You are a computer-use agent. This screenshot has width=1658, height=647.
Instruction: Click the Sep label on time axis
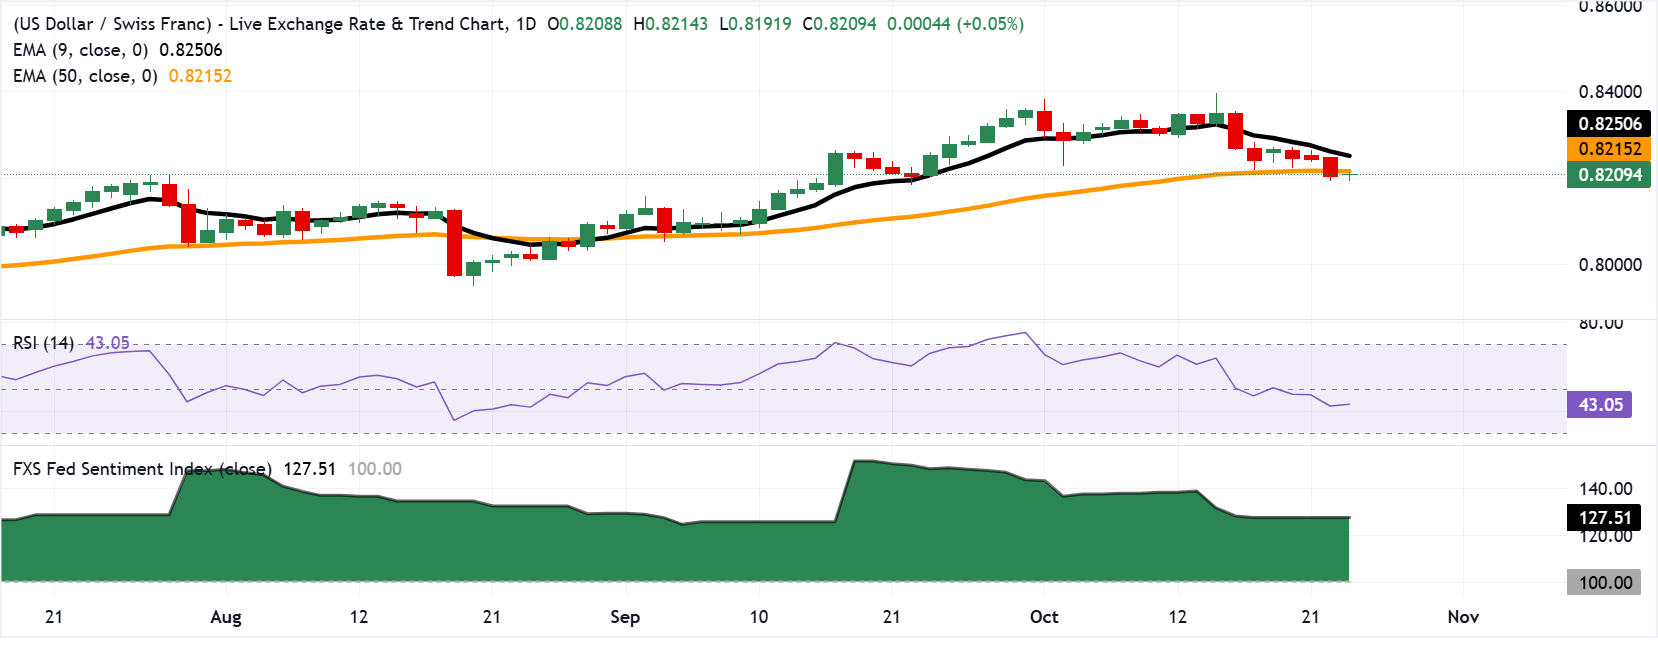[625, 617]
